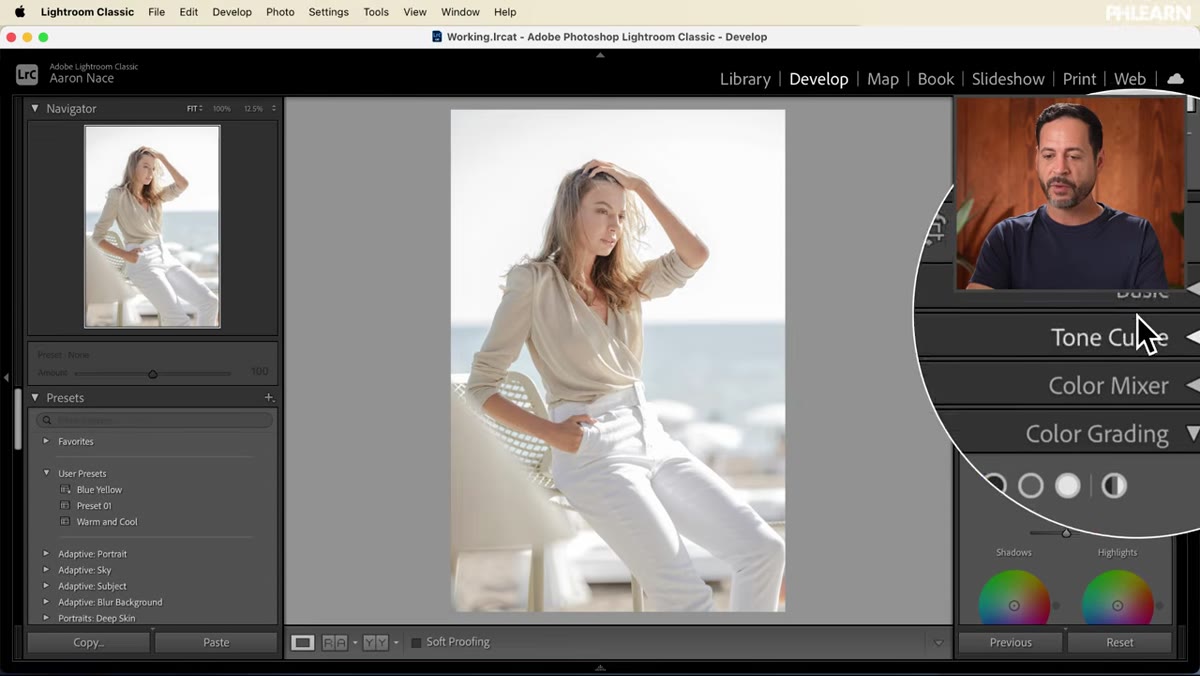Click the Paste settings button
1200x676 pixels.
coord(216,642)
